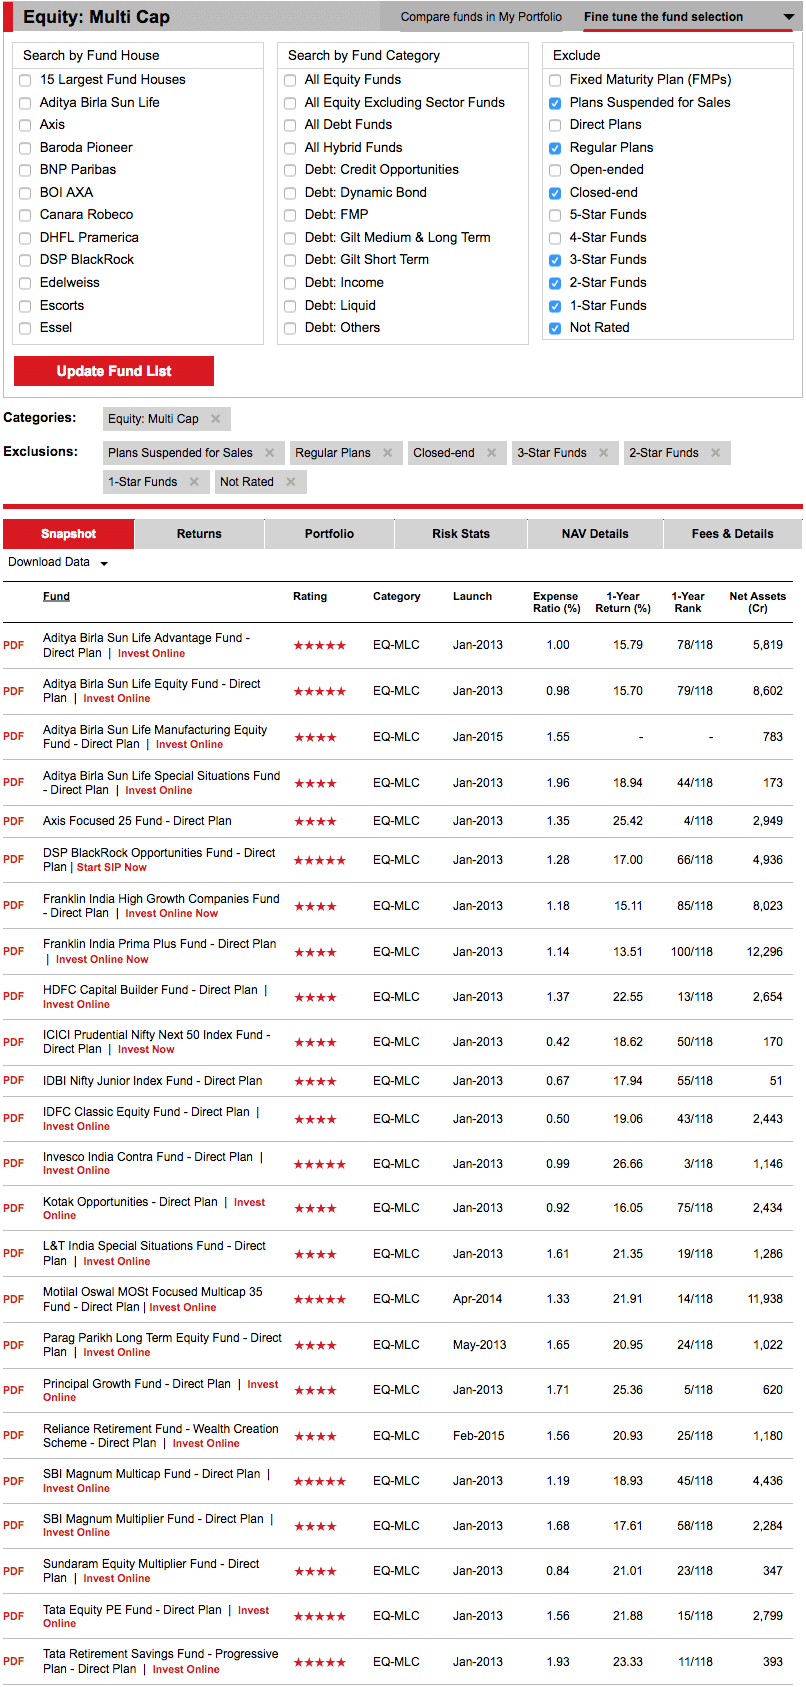806x1687 pixels.
Task: Remove the 2-Star Funds exclusion tag
Action: coord(715,453)
